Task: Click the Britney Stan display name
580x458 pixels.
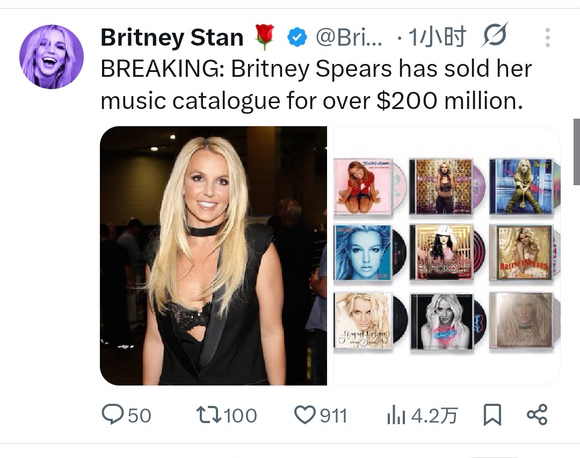Action: coord(172,37)
